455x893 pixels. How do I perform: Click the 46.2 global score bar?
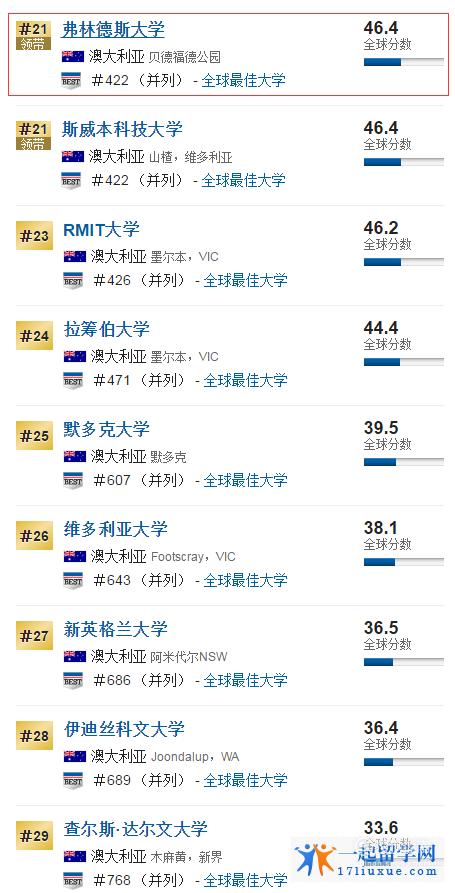[404, 262]
